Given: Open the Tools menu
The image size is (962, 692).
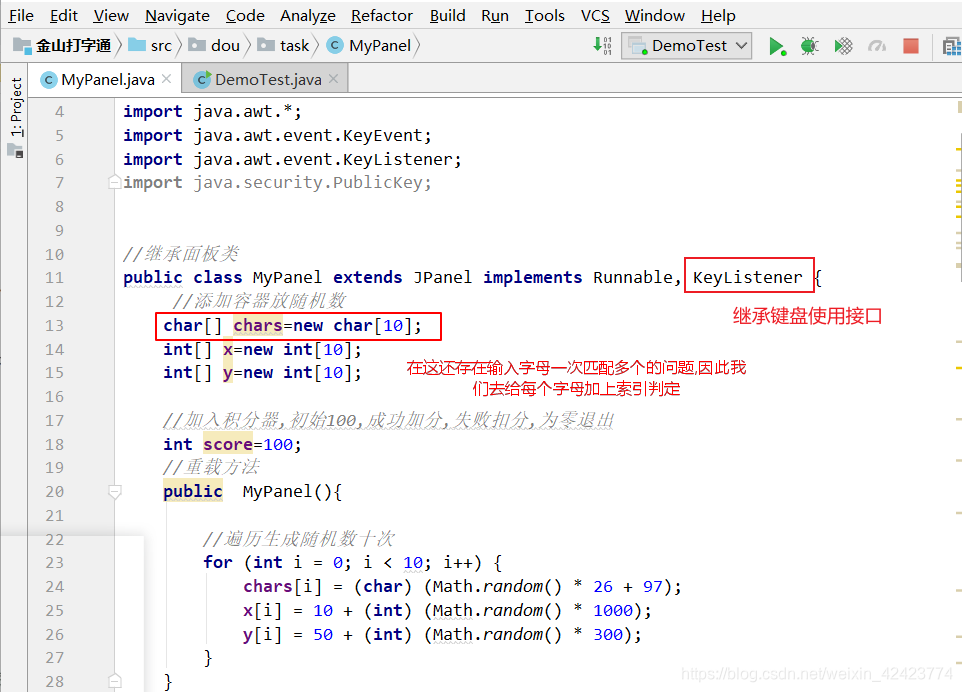Looking at the screenshot, I should (x=544, y=15).
